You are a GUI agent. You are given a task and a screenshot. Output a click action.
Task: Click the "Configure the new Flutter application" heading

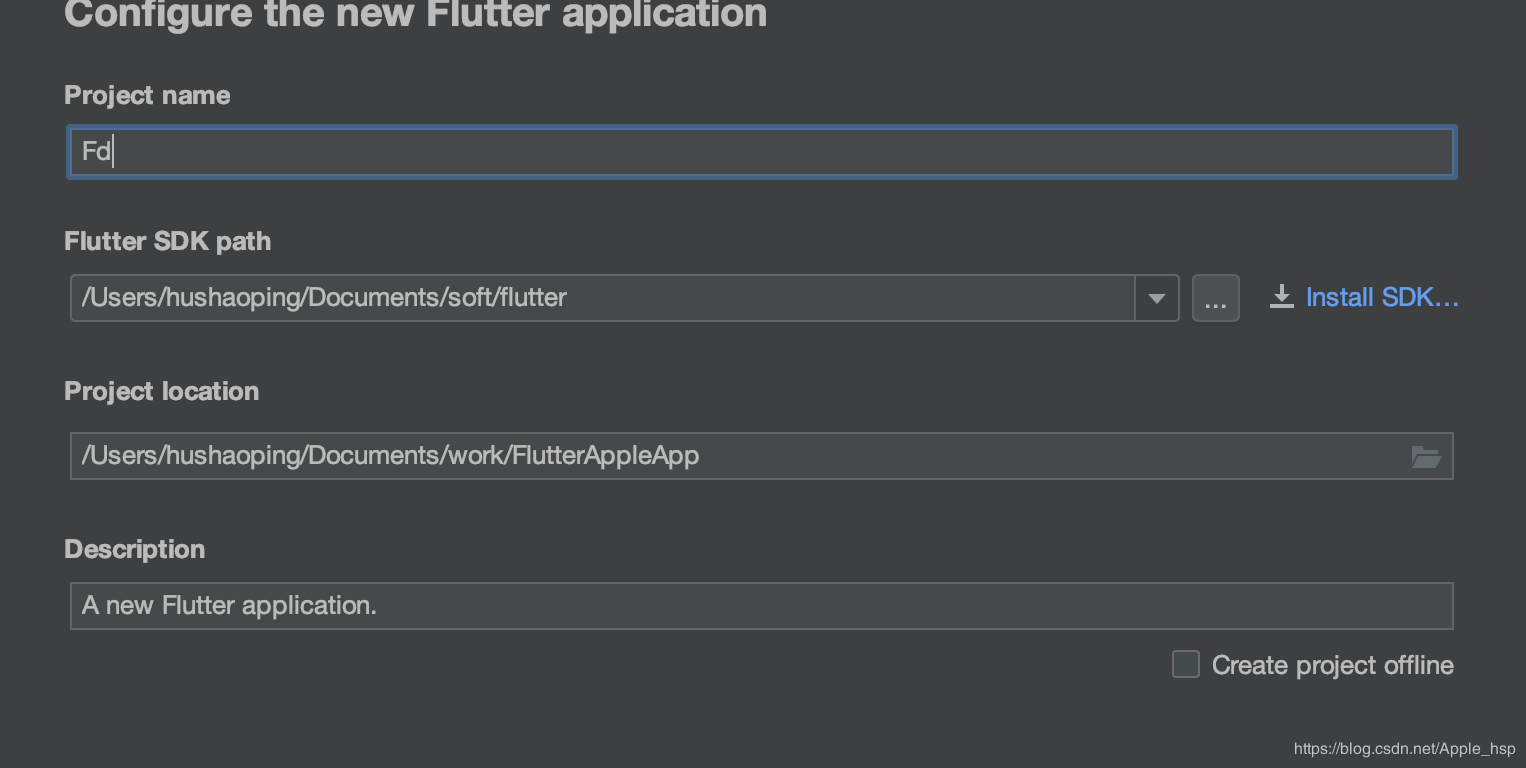pyautogui.click(x=415, y=14)
